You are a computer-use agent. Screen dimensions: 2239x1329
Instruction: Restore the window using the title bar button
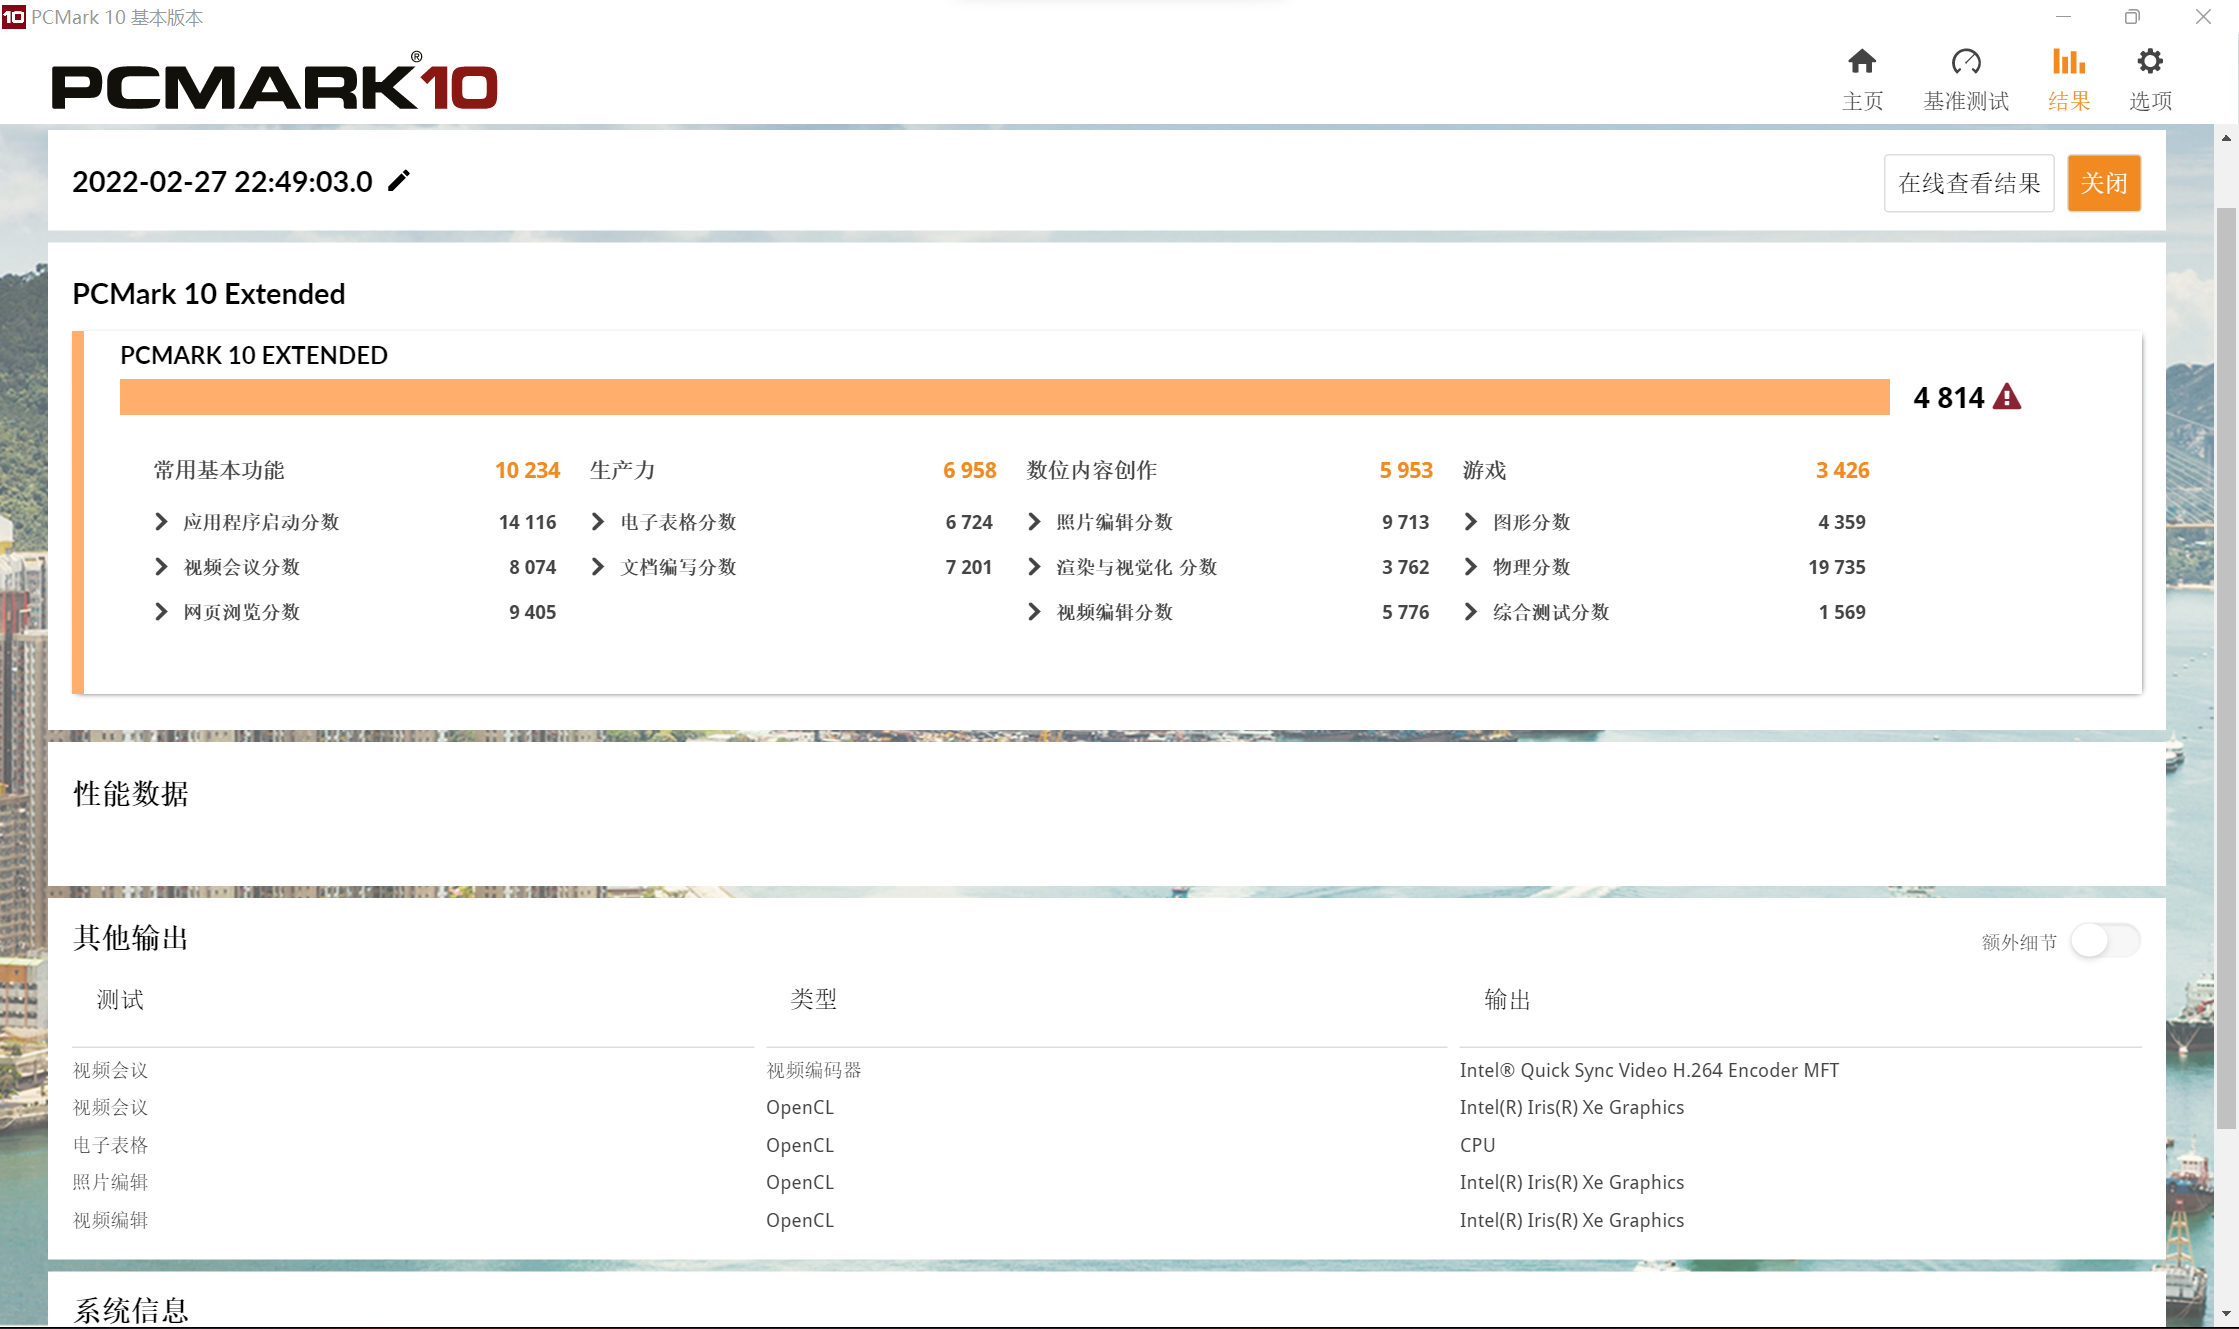pos(2132,17)
